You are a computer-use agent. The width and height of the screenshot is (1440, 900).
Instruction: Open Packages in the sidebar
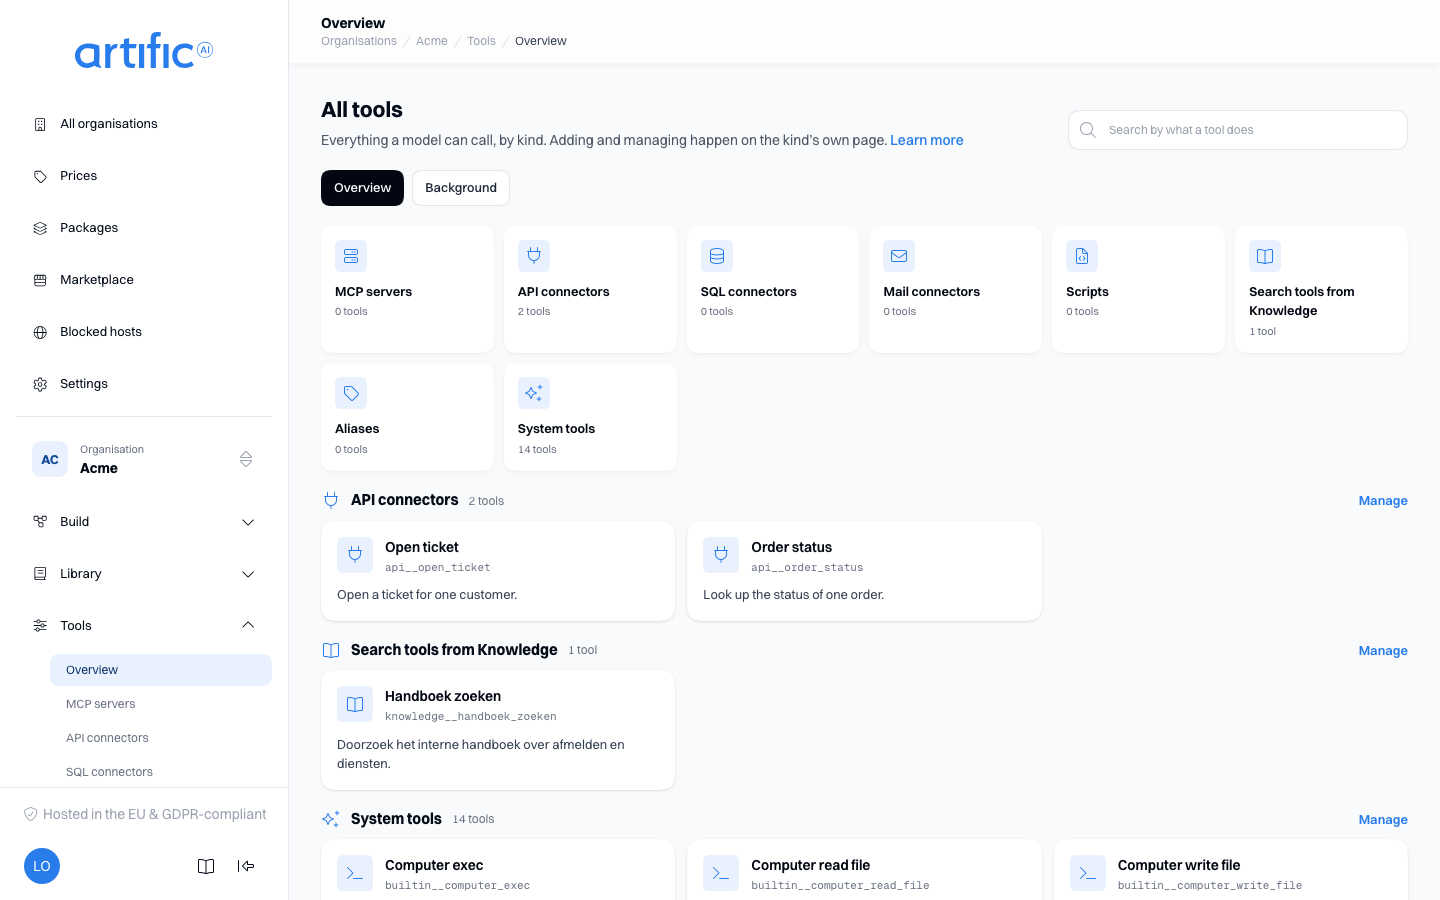tap(144, 228)
